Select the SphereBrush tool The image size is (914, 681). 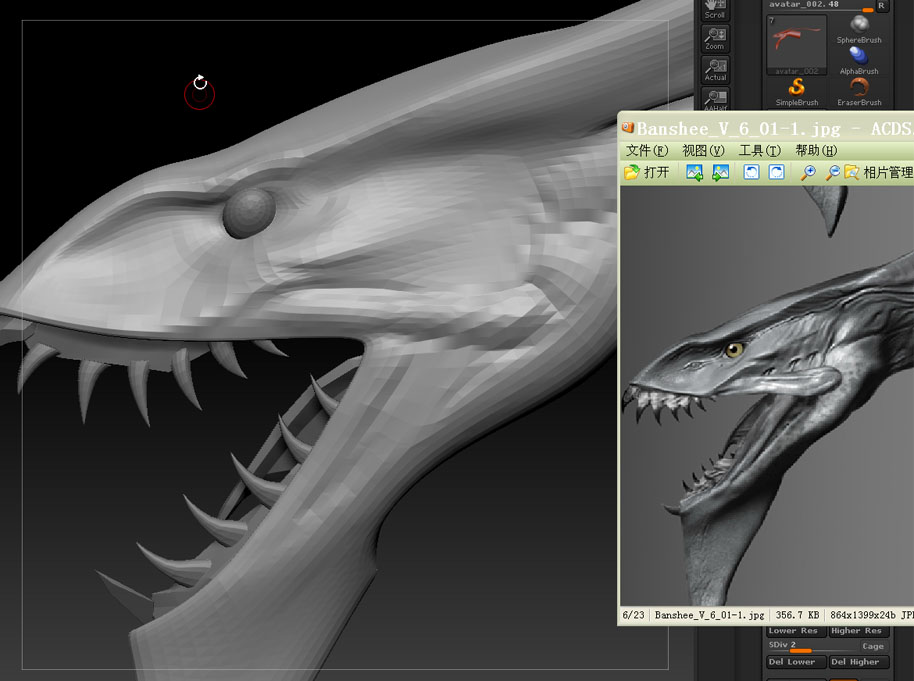tap(859, 30)
